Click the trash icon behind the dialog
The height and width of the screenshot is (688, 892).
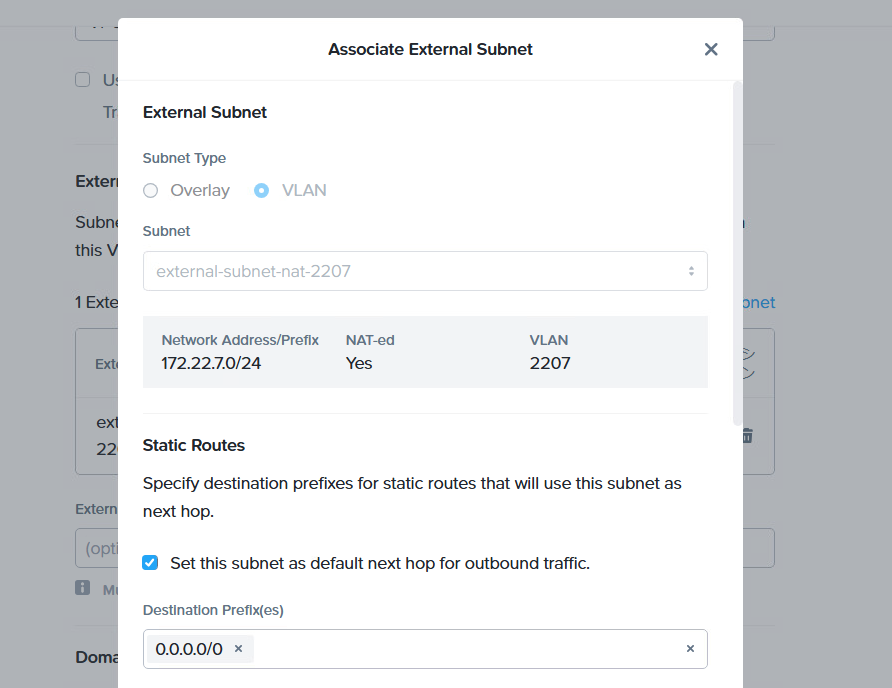747,436
